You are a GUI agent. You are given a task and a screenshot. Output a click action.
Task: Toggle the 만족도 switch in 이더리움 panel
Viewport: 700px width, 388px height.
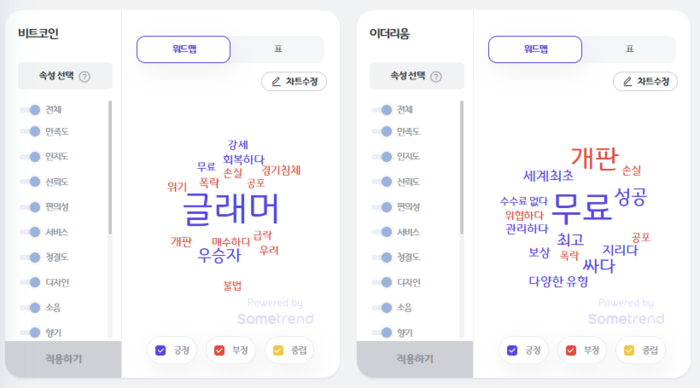(382, 131)
